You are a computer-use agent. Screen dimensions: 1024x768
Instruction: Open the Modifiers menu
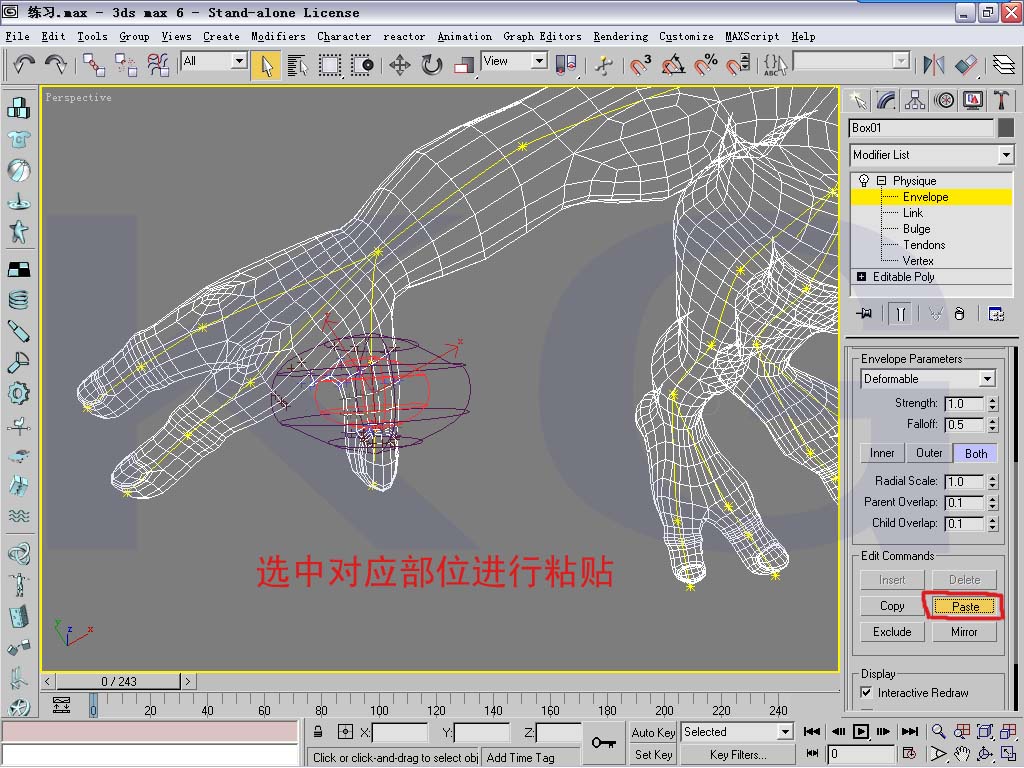click(278, 36)
